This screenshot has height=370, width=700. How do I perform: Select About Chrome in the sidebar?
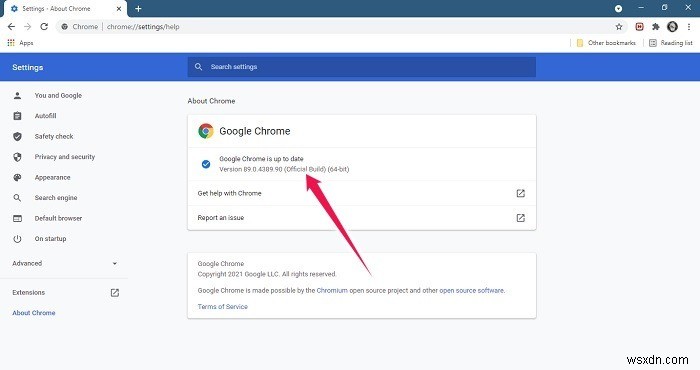coord(34,313)
